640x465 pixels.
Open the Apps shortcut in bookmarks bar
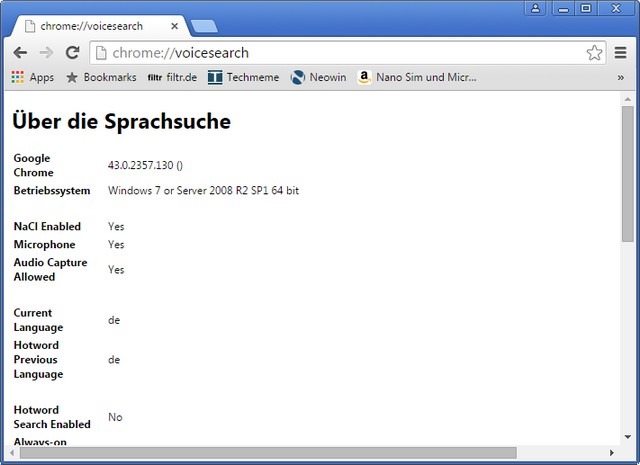pyautogui.click(x=32, y=77)
